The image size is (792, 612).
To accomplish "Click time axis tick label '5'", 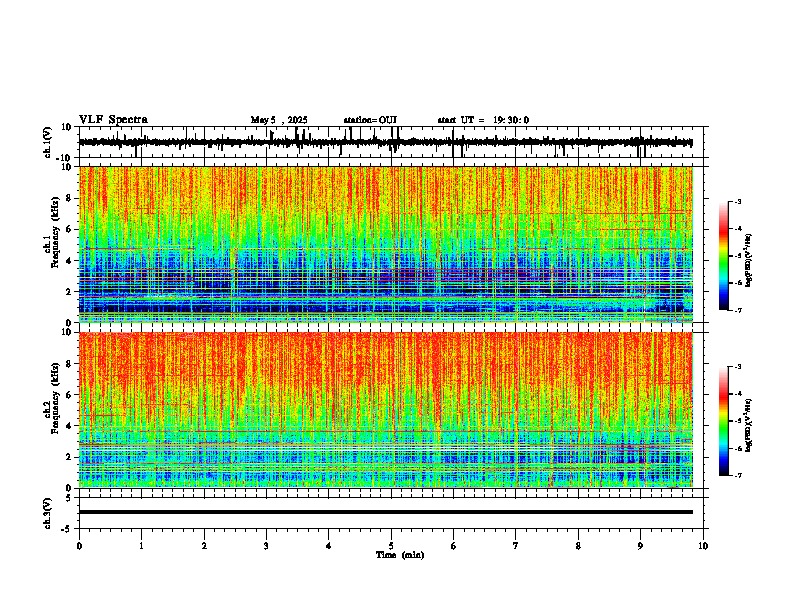I will (391, 546).
